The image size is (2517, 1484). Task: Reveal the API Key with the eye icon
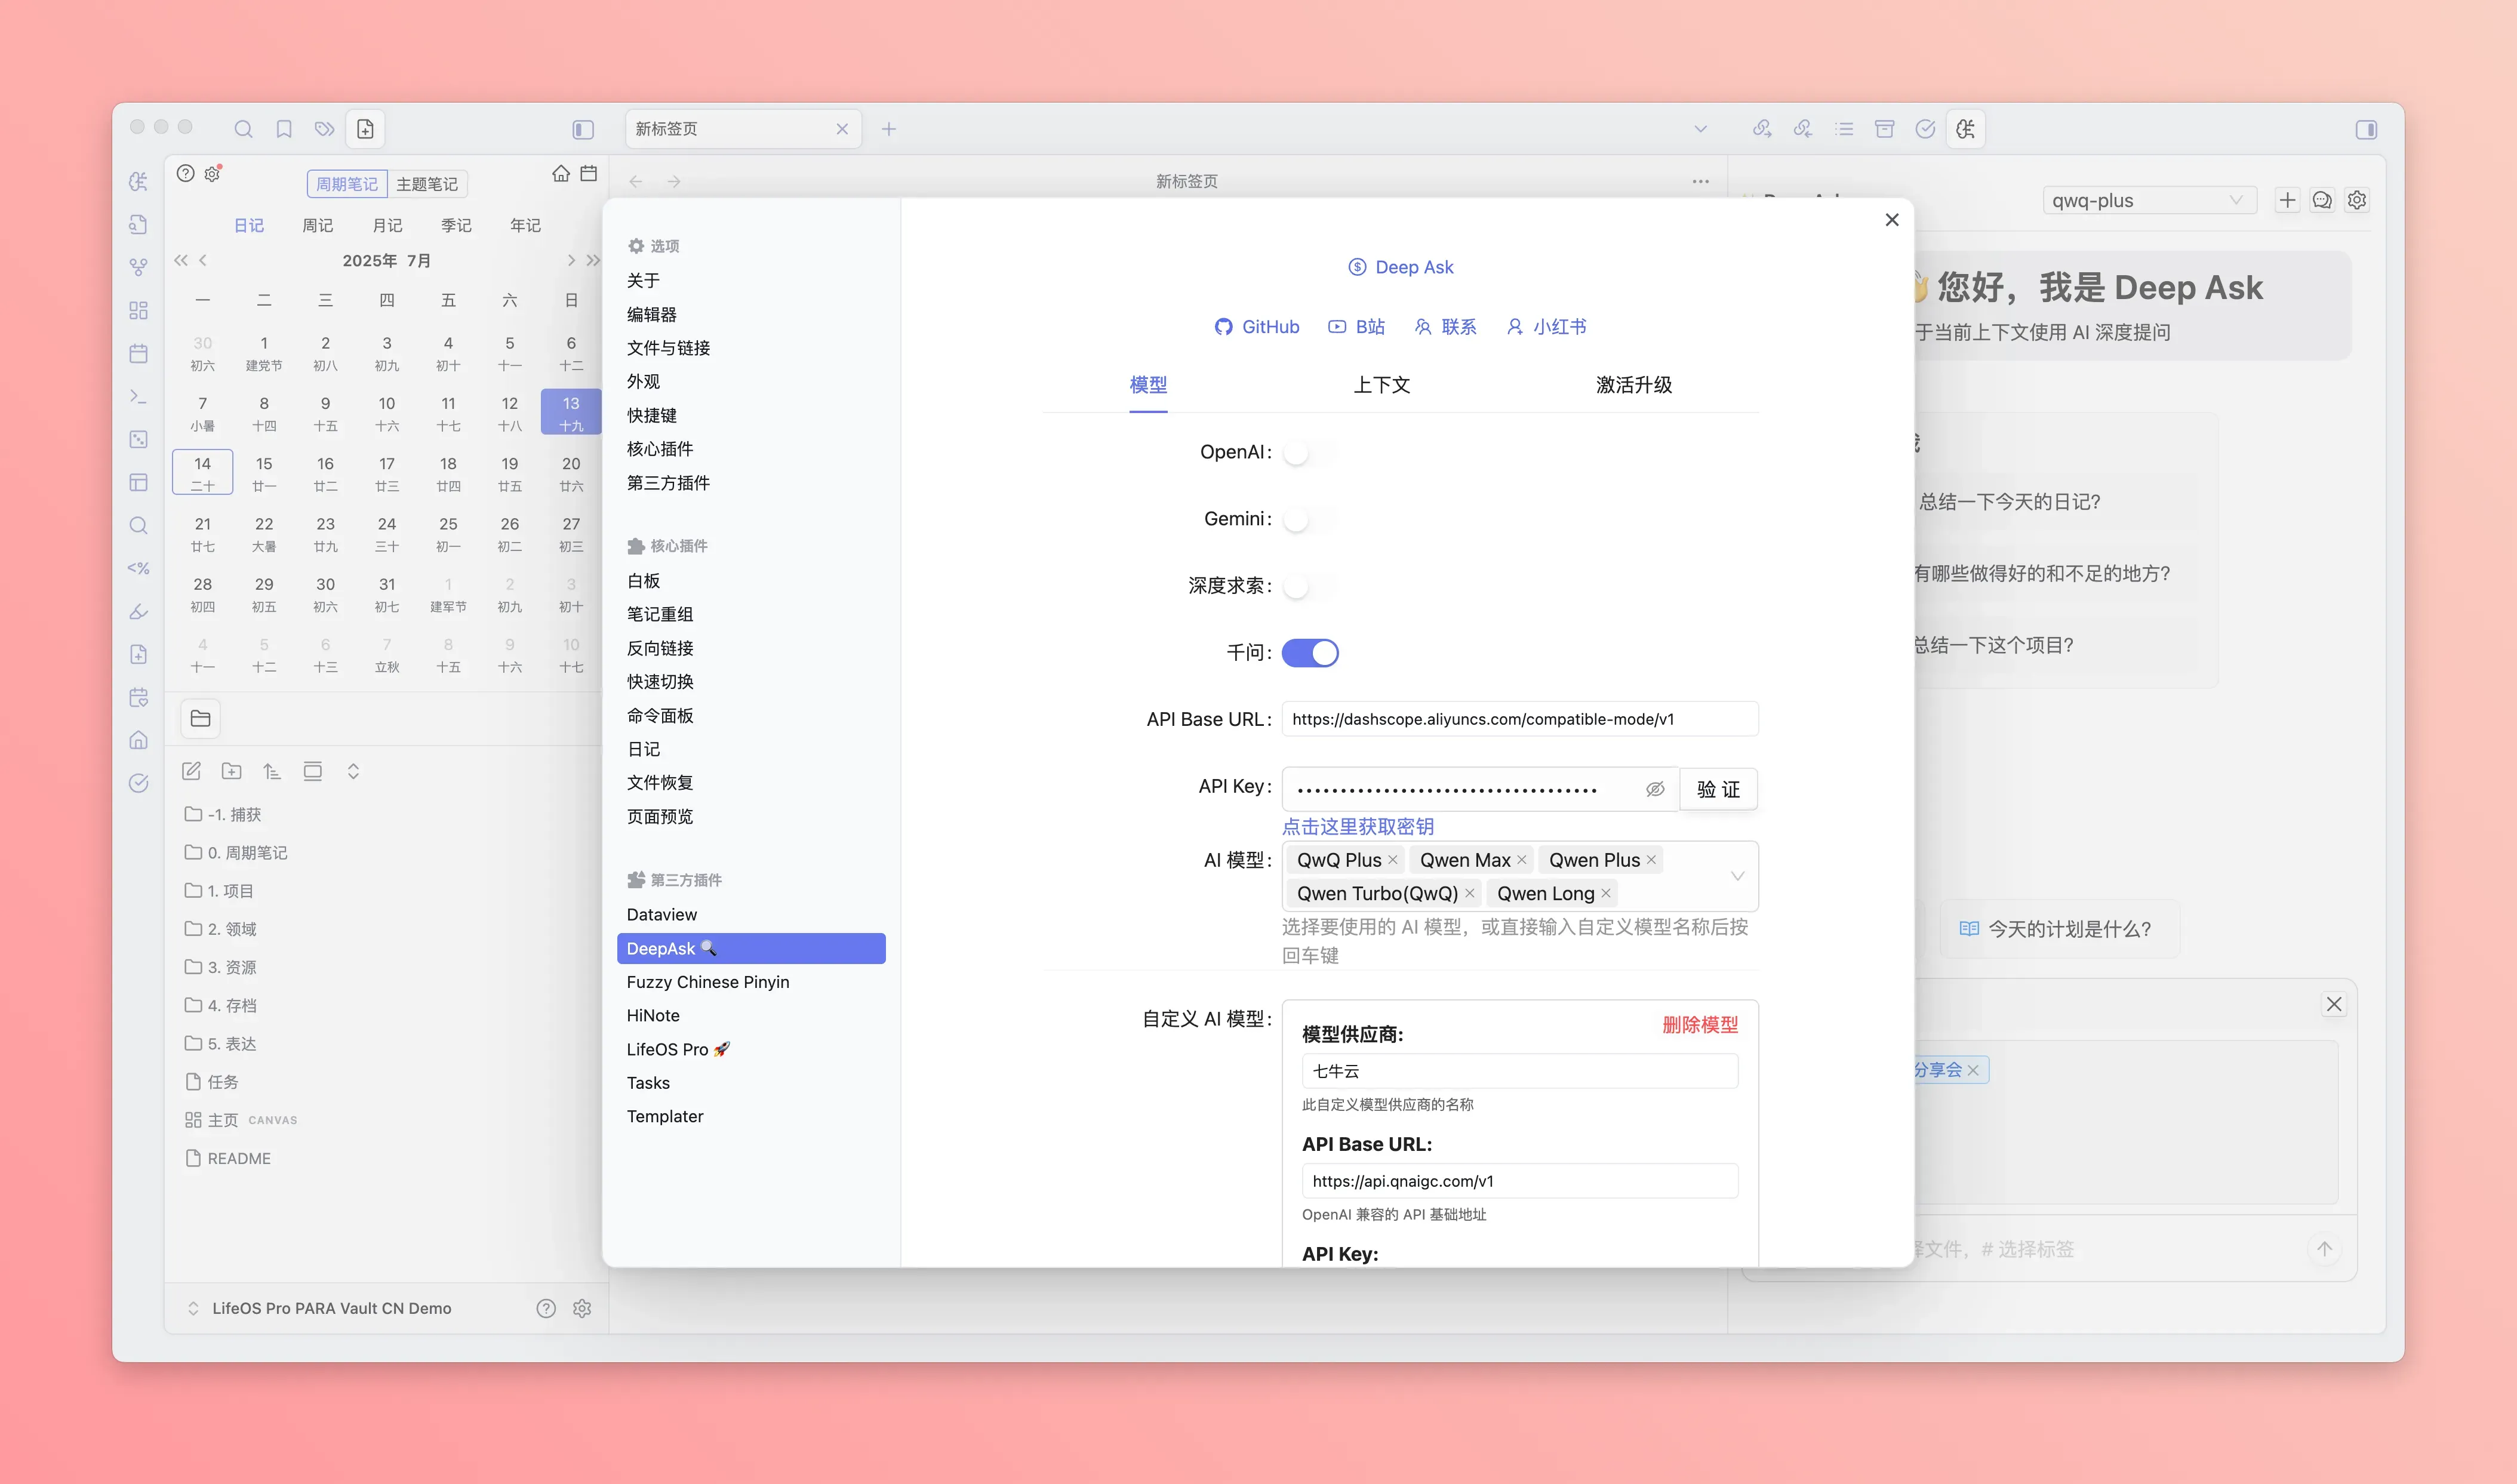coord(1655,789)
